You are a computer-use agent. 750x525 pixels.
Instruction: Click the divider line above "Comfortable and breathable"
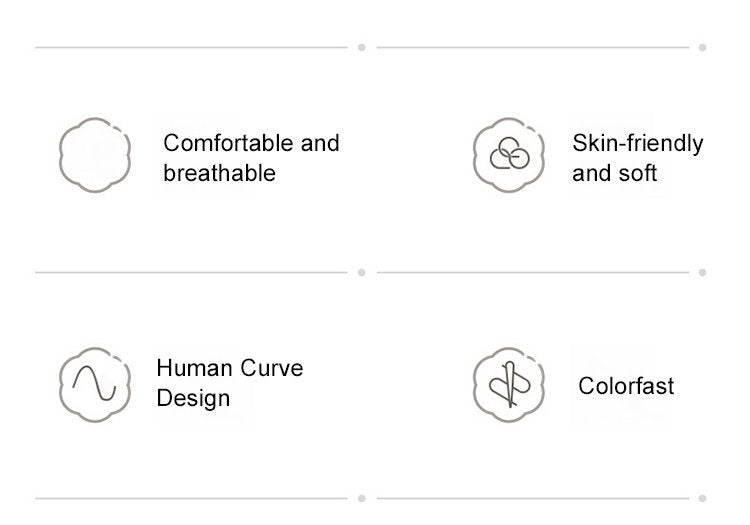point(190,47)
